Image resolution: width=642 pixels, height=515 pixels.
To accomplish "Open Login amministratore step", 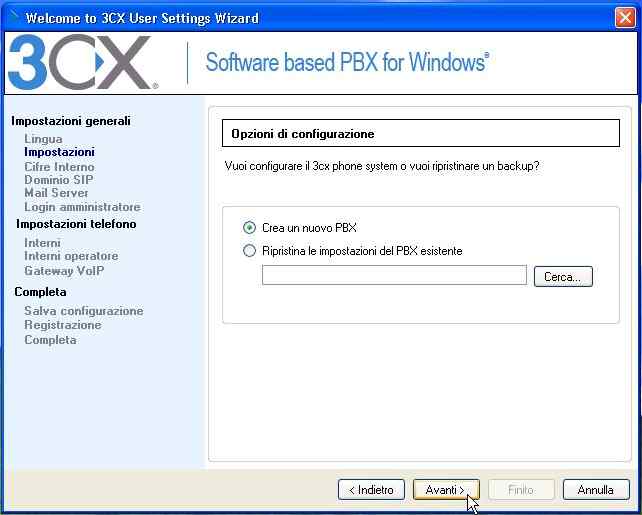I will [82, 207].
